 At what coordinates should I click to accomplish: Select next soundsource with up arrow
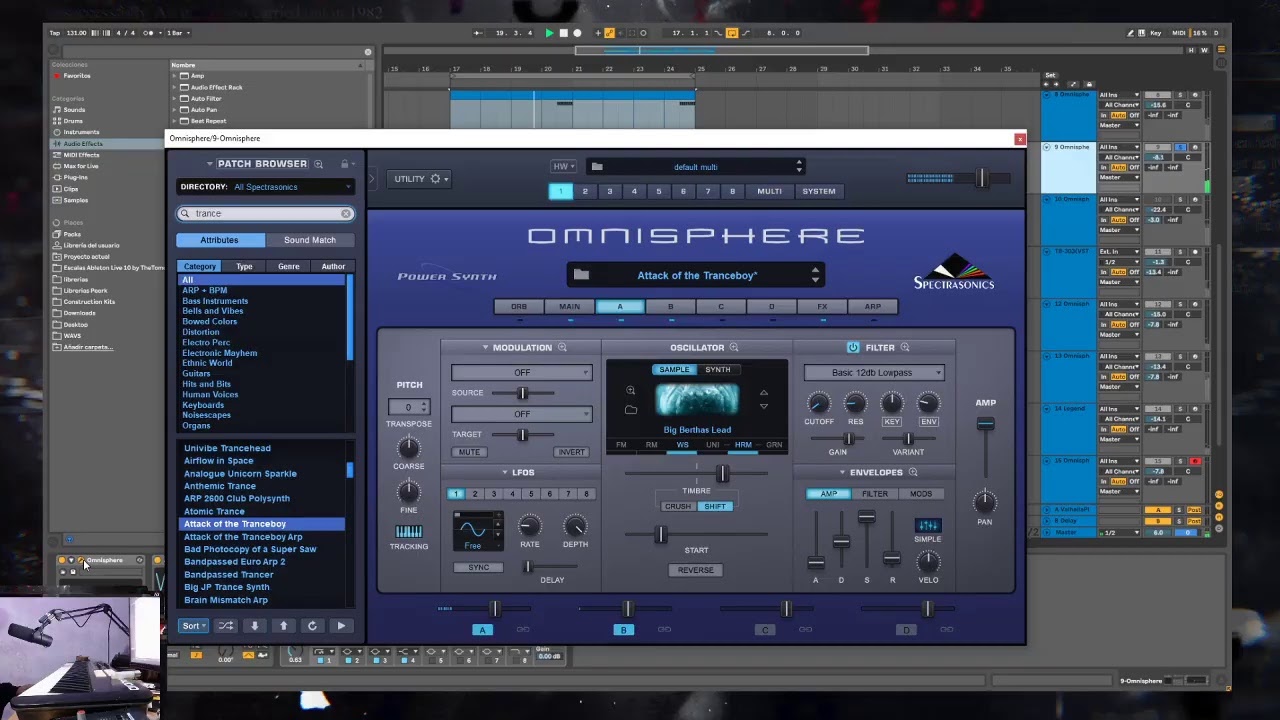click(x=764, y=393)
